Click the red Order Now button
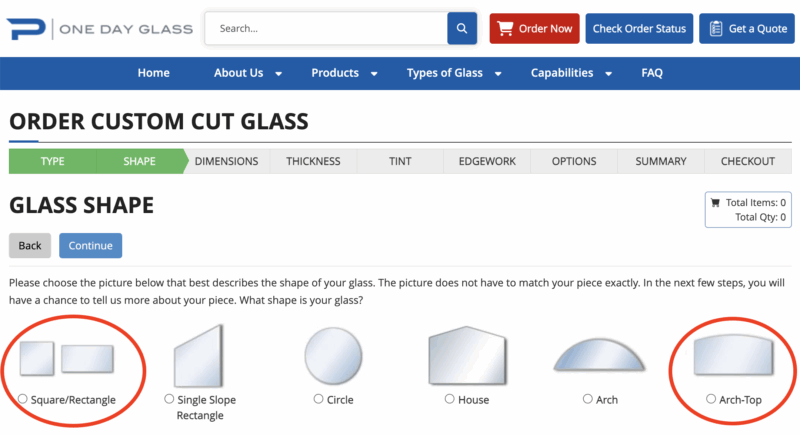The image size is (800, 435). [x=534, y=29]
